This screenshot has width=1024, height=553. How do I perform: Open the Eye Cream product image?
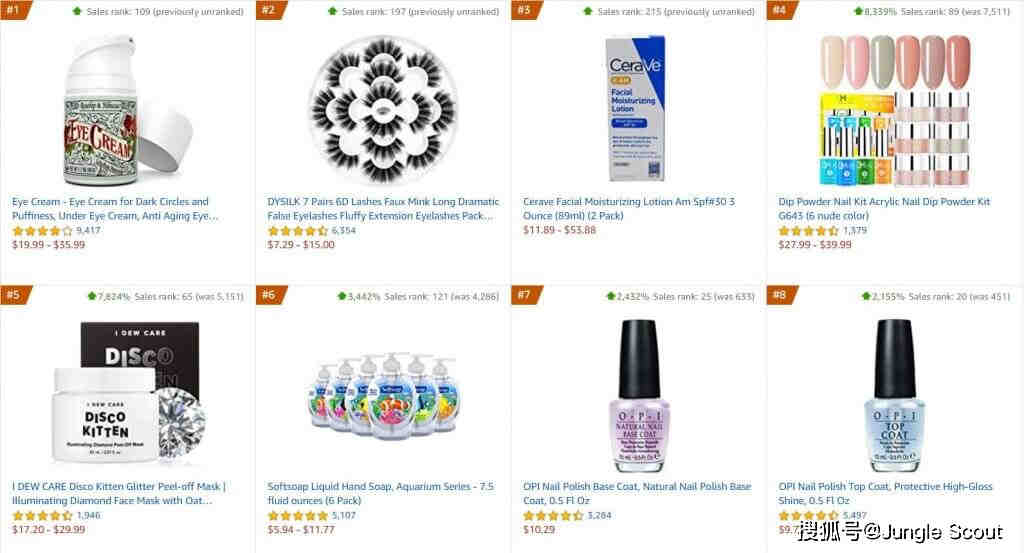pos(127,110)
